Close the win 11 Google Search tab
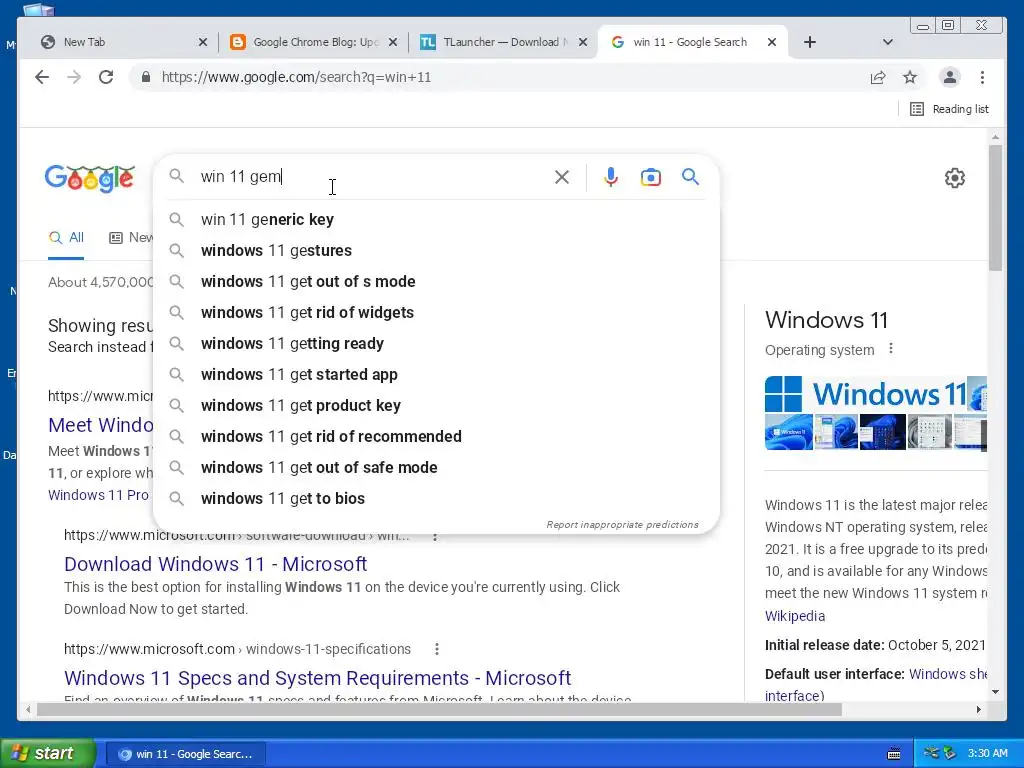Screen dimensions: 1024x768 click(x=772, y=42)
